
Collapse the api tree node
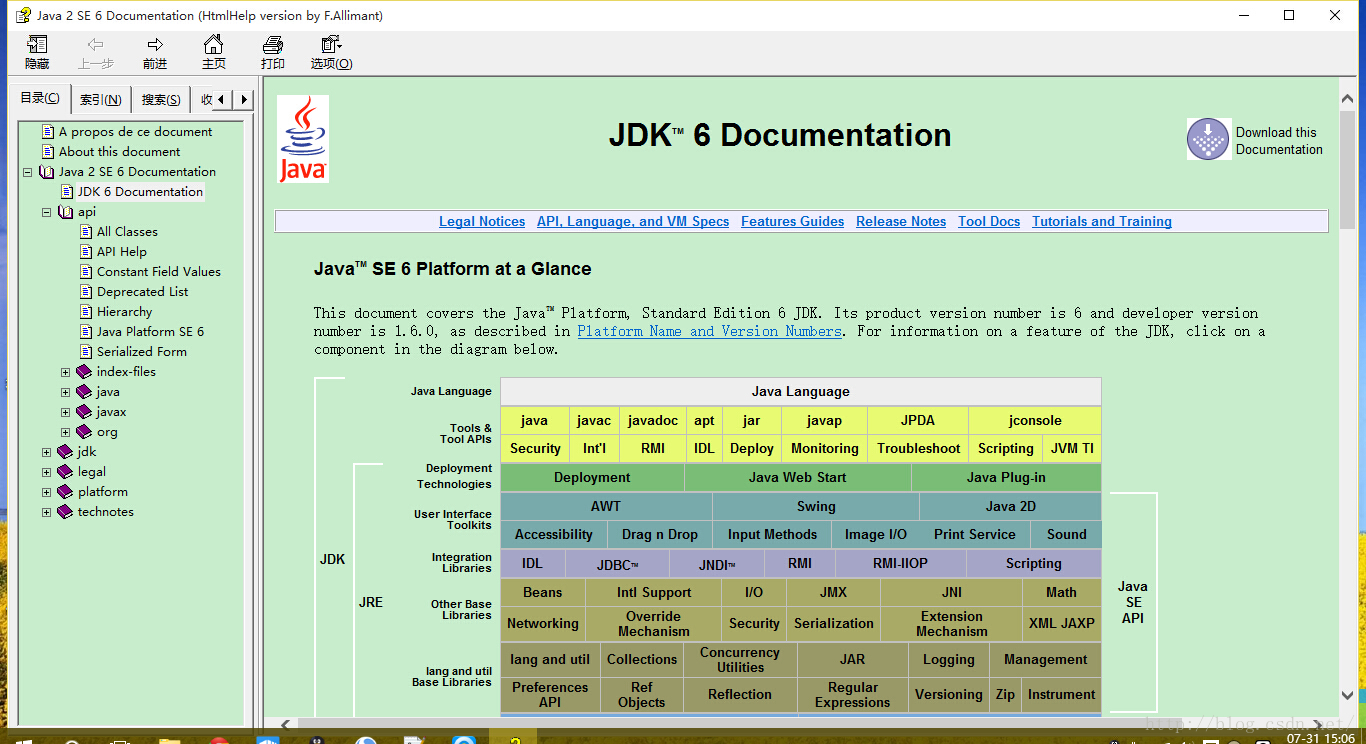coord(46,212)
